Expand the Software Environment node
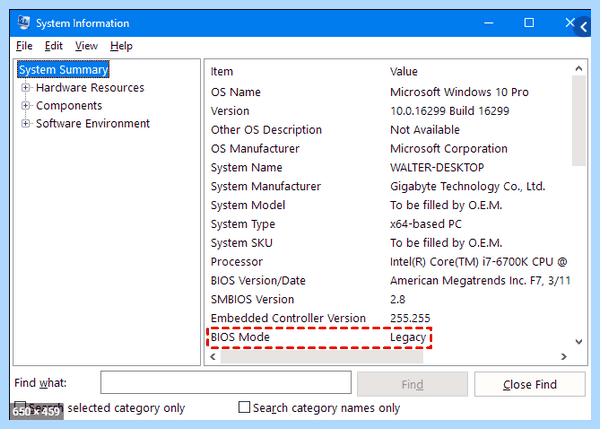 [26, 124]
